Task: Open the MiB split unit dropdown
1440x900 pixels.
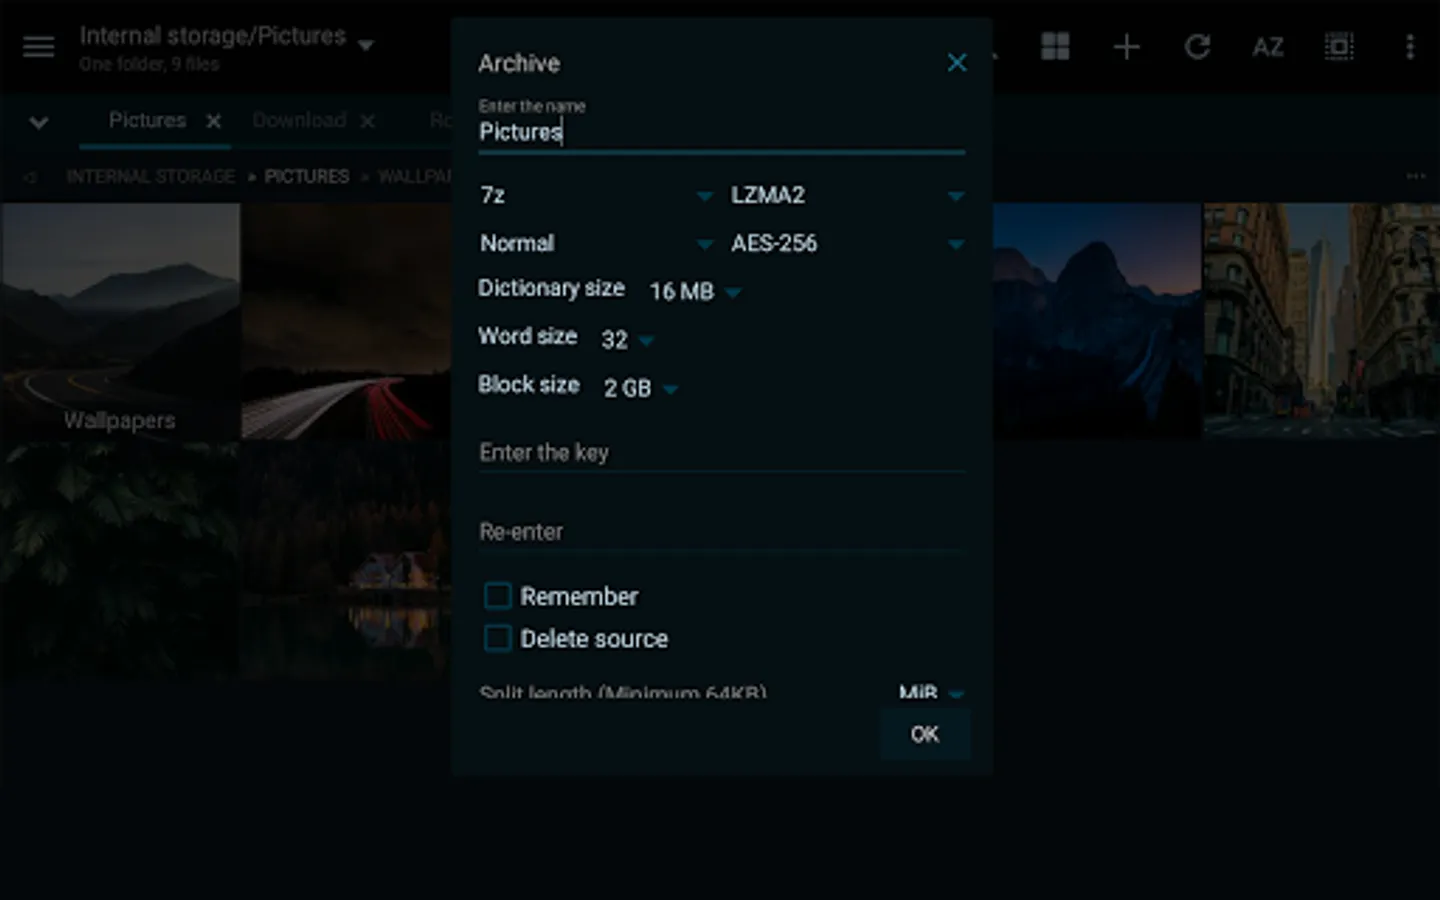Action: coord(930,691)
